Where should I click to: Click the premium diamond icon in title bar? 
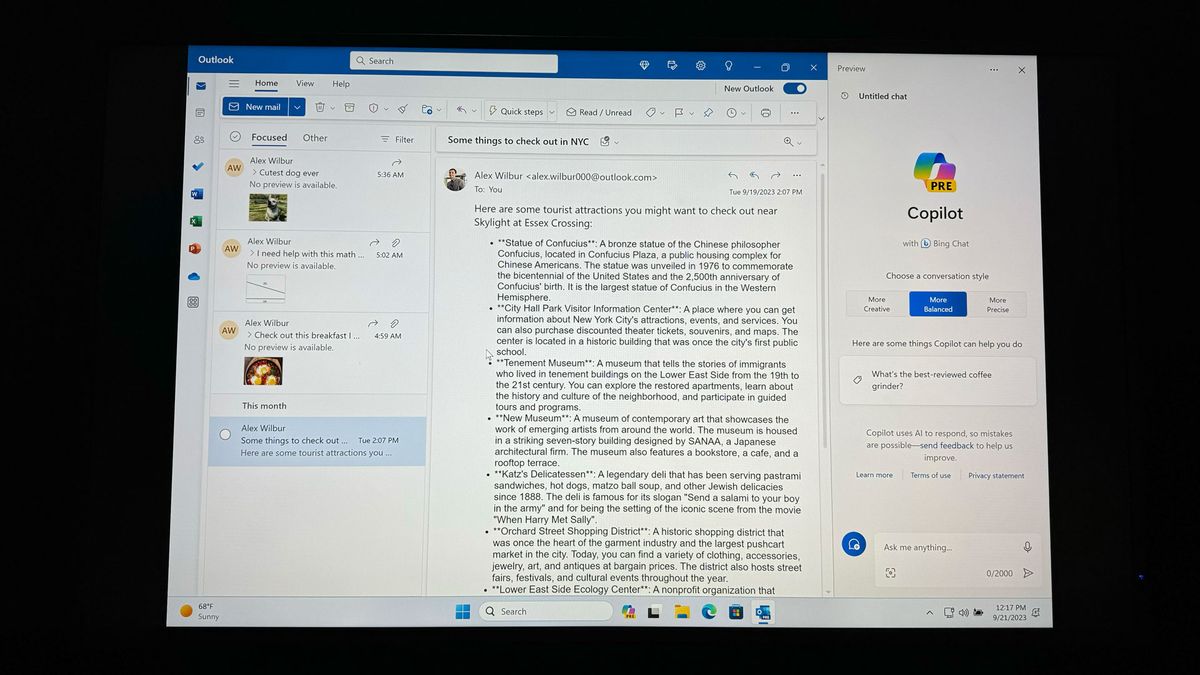(644, 66)
